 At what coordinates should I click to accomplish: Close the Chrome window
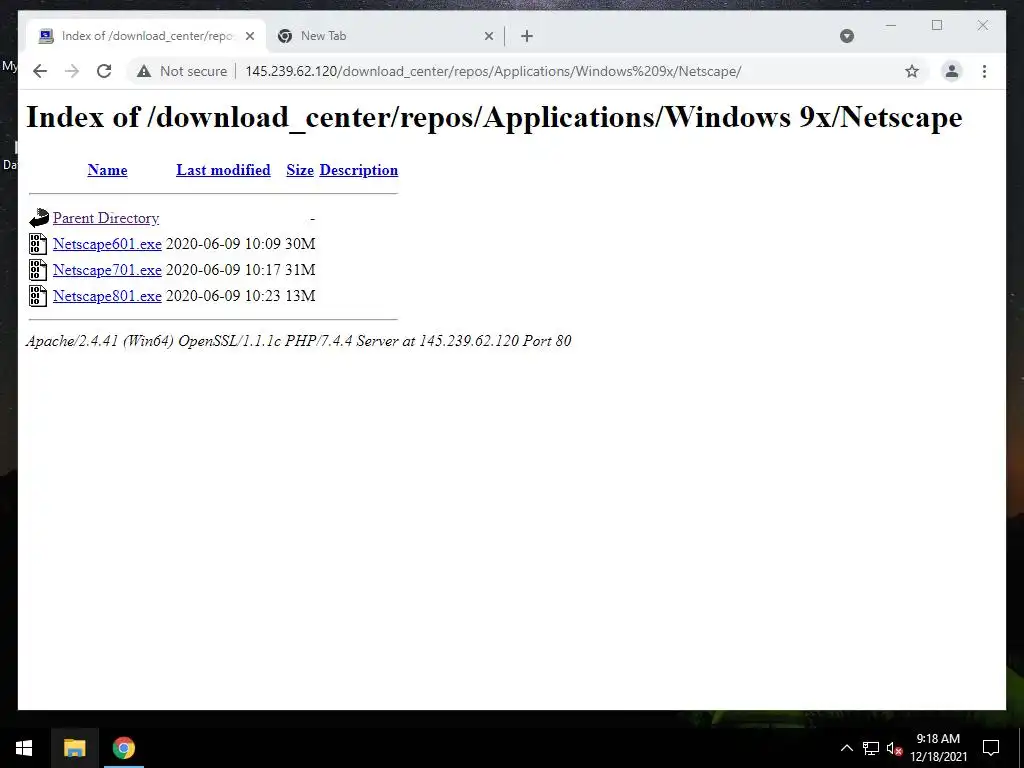(982, 25)
